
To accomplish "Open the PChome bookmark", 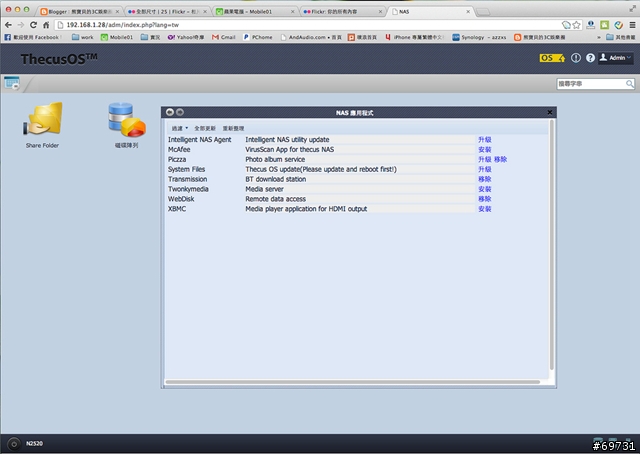I will pyautogui.click(x=258, y=37).
